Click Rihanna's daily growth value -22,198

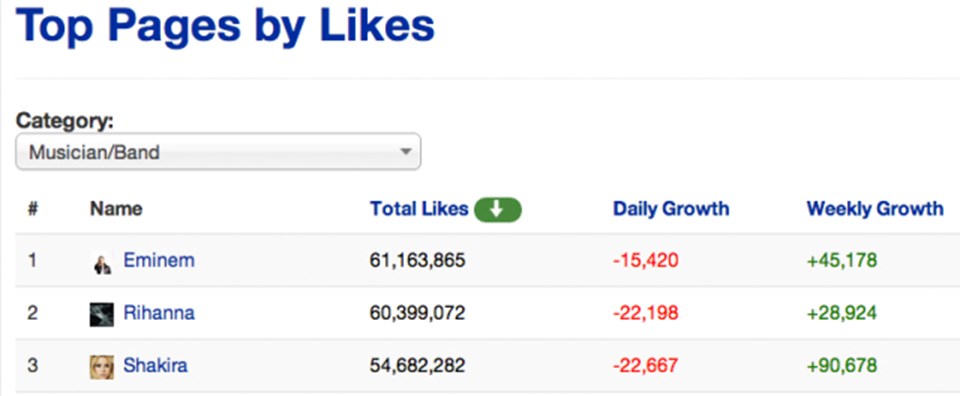point(645,314)
